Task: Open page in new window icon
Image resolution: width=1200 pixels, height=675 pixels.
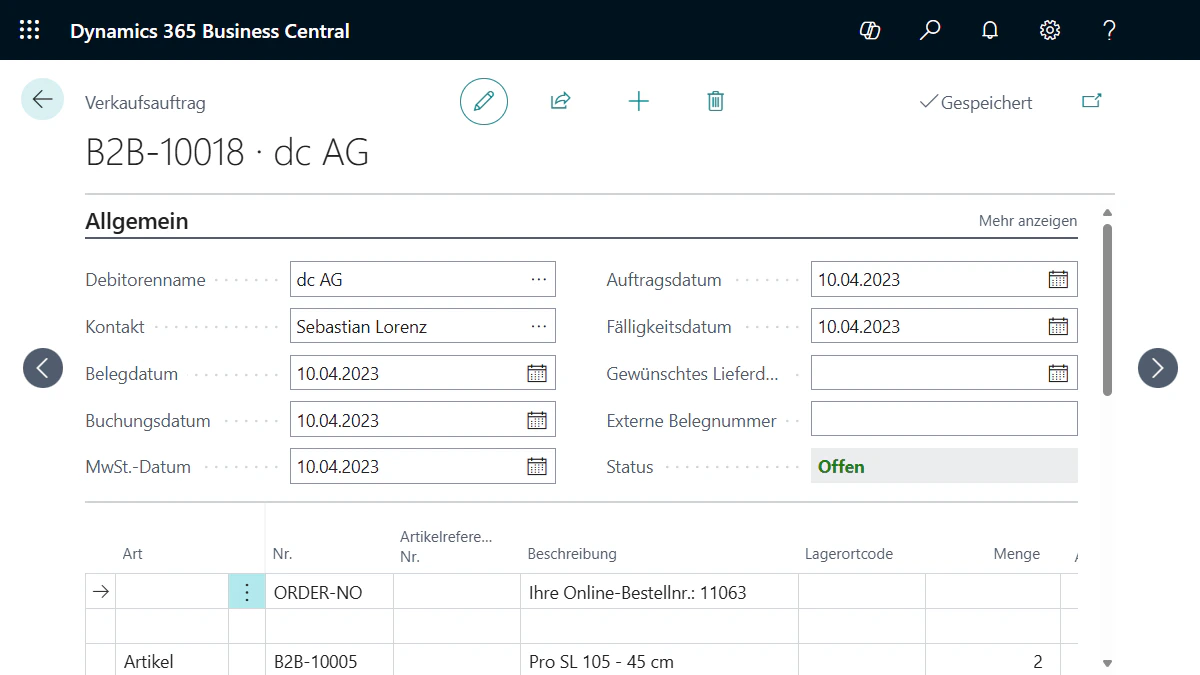Action: point(1092,101)
